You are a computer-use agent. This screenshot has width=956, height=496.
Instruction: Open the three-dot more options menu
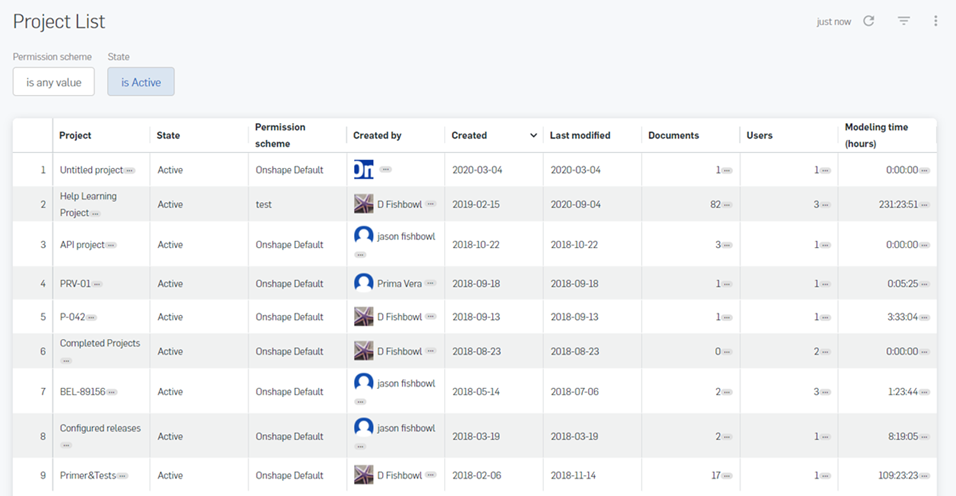coord(936,21)
